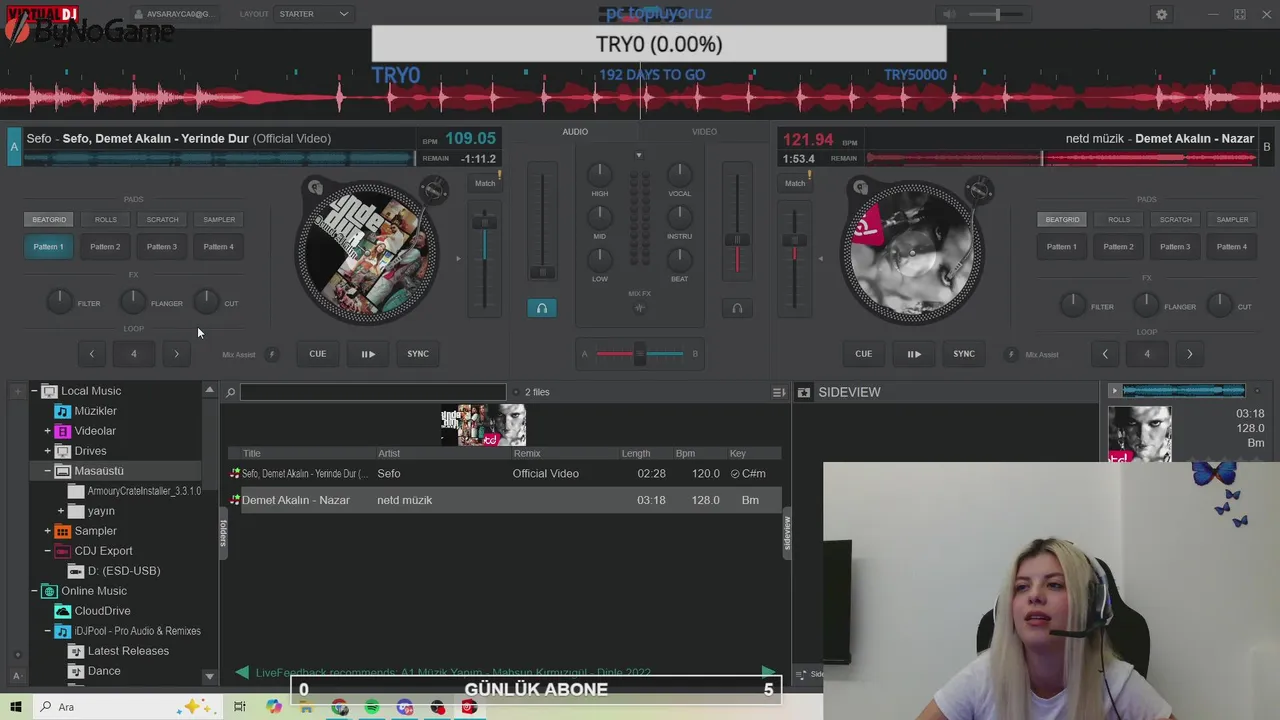1280x720 pixels.
Task: Trigger Pattern 3 pad on left deck
Action: (x=162, y=247)
